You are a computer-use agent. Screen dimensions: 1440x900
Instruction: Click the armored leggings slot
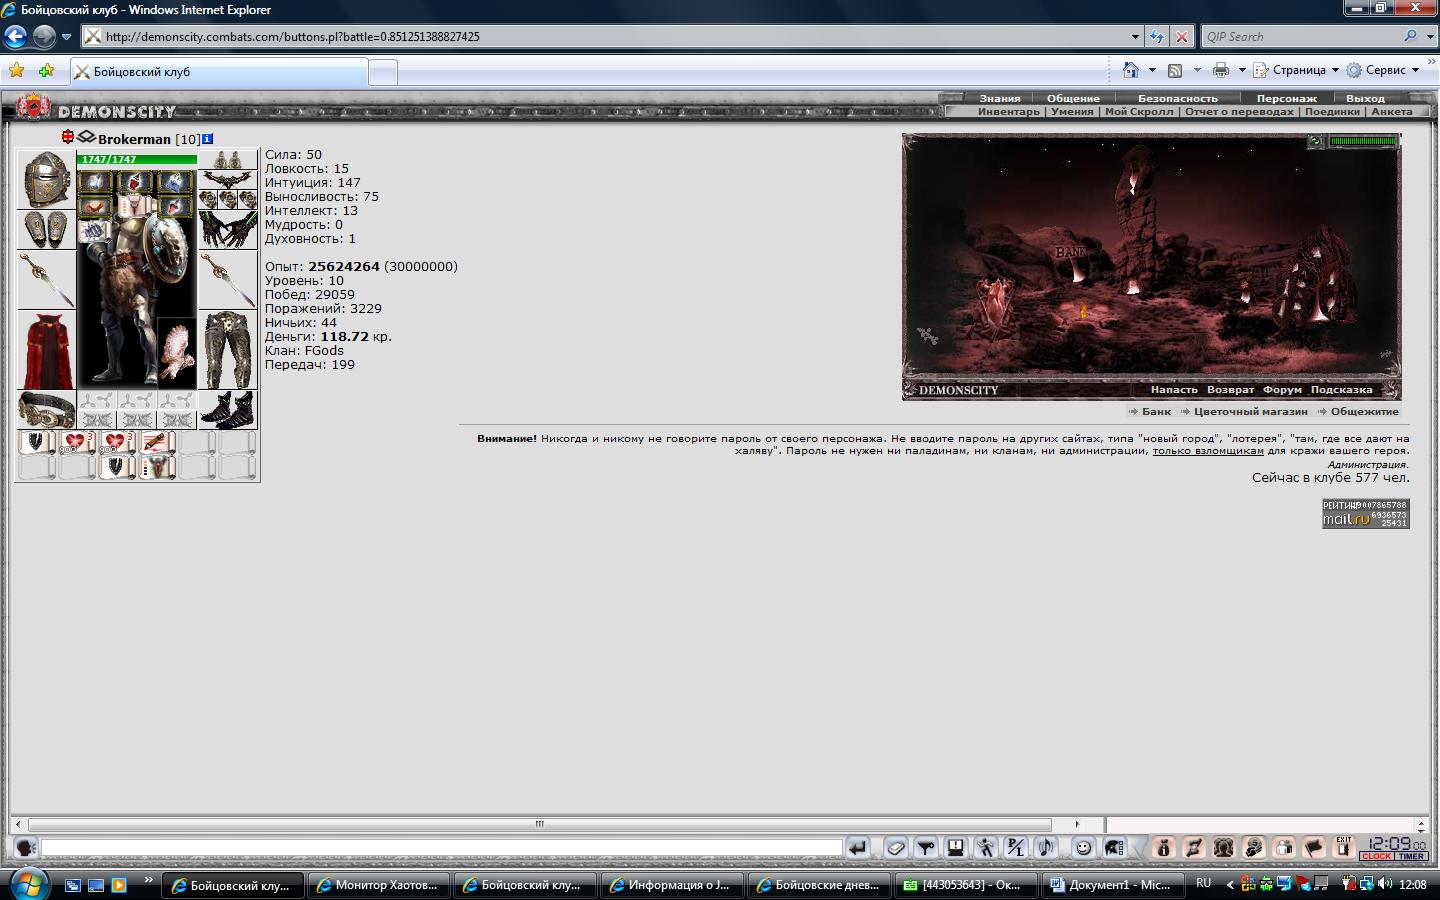(228, 350)
